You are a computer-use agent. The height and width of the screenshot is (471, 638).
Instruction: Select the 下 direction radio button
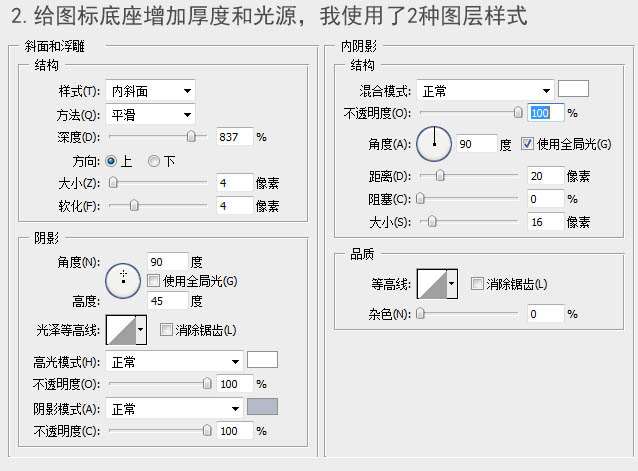tap(153, 161)
